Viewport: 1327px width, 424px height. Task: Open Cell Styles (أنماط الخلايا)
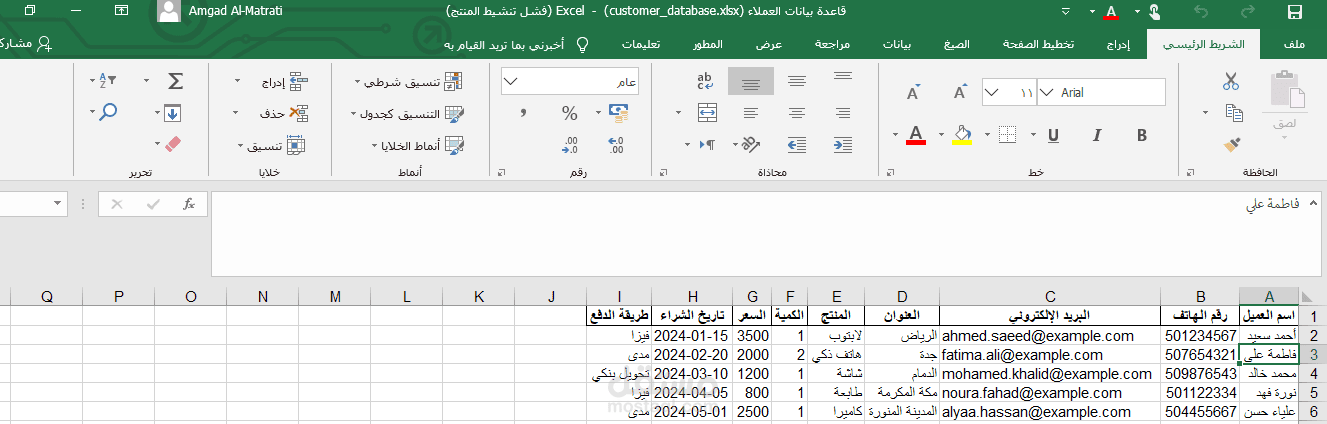point(418,145)
